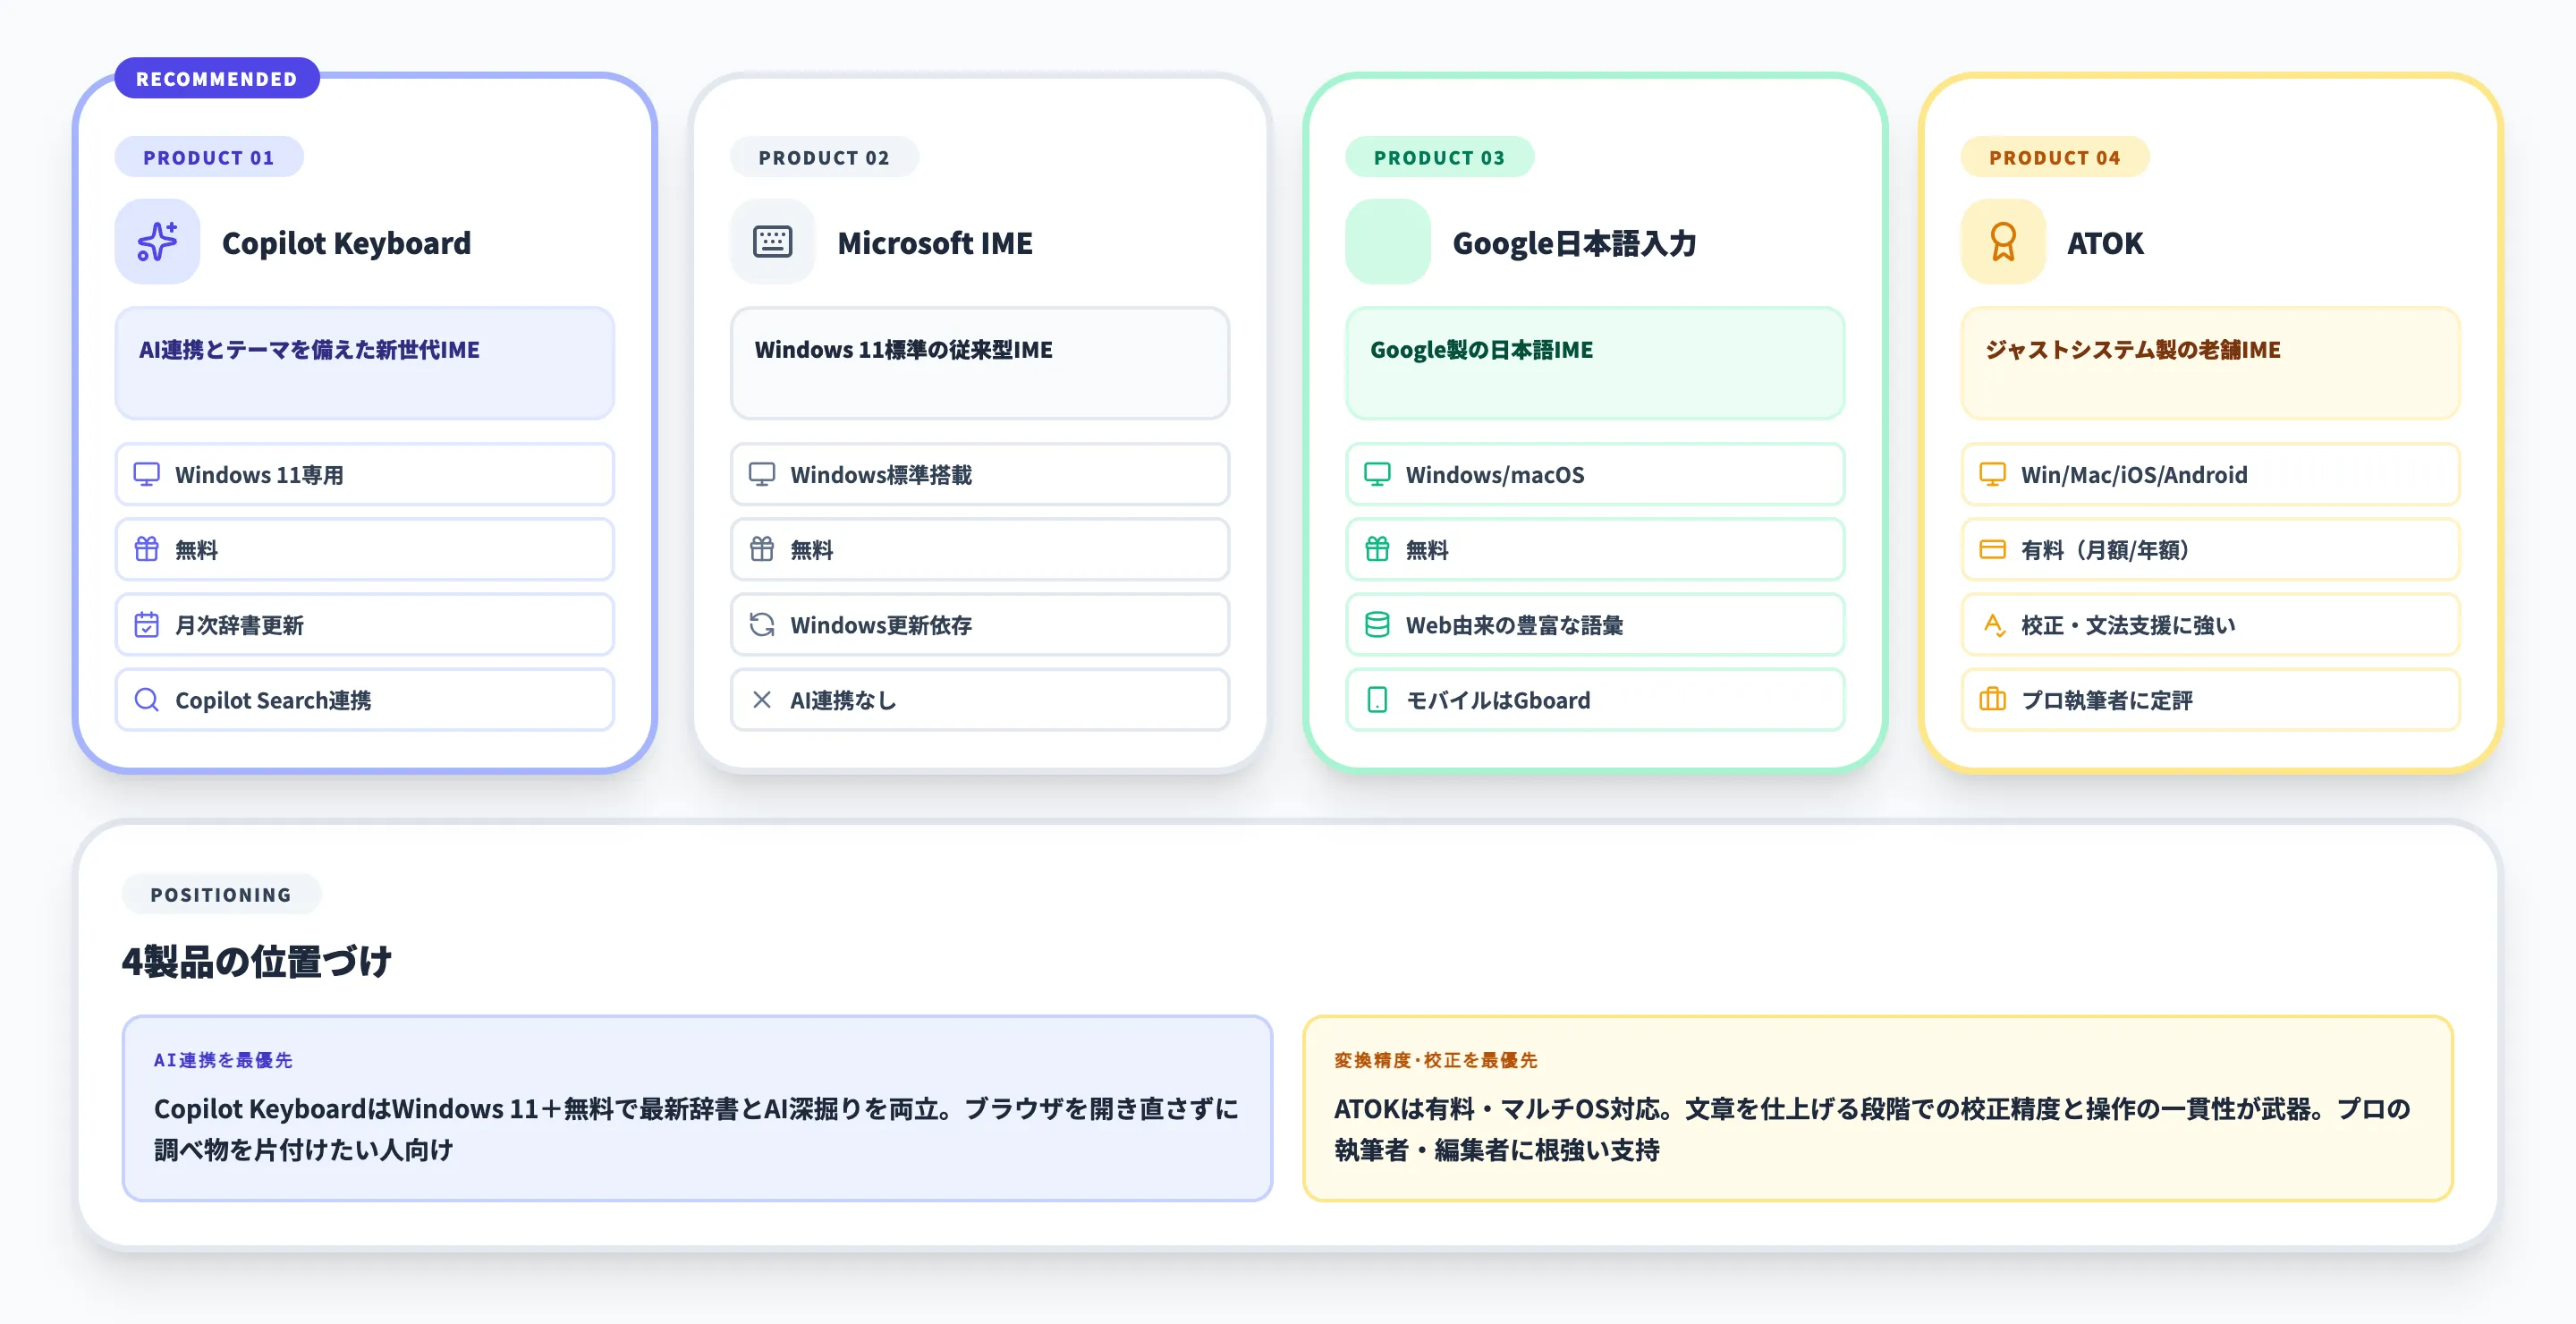The width and height of the screenshot is (2576, 1324).
Task: Select the sparkle icon beside Copilot Keyboard
Action: tap(157, 242)
